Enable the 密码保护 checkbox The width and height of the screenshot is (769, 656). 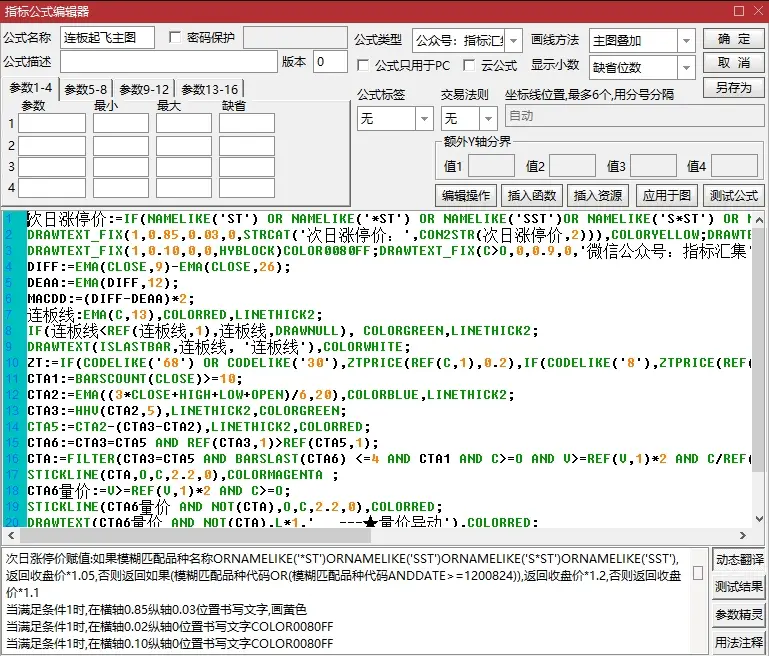click(x=176, y=38)
